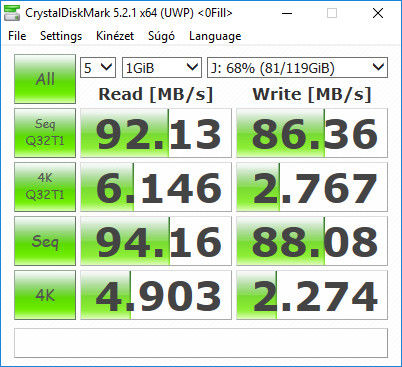The image size is (402, 367).
Task: Click the Seq Q32T1 write result 86.36
Action: 312,133
